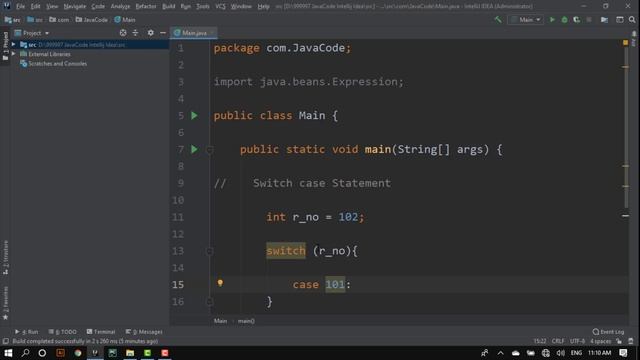The height and width of the screenshot is (360, 640).
Task: Open File Explorer from the taskbar
Action: tap(130, 353)
